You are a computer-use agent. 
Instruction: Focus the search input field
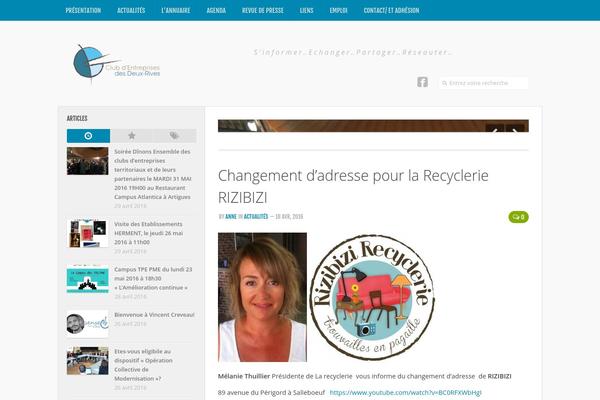click(x=484, y=83)
